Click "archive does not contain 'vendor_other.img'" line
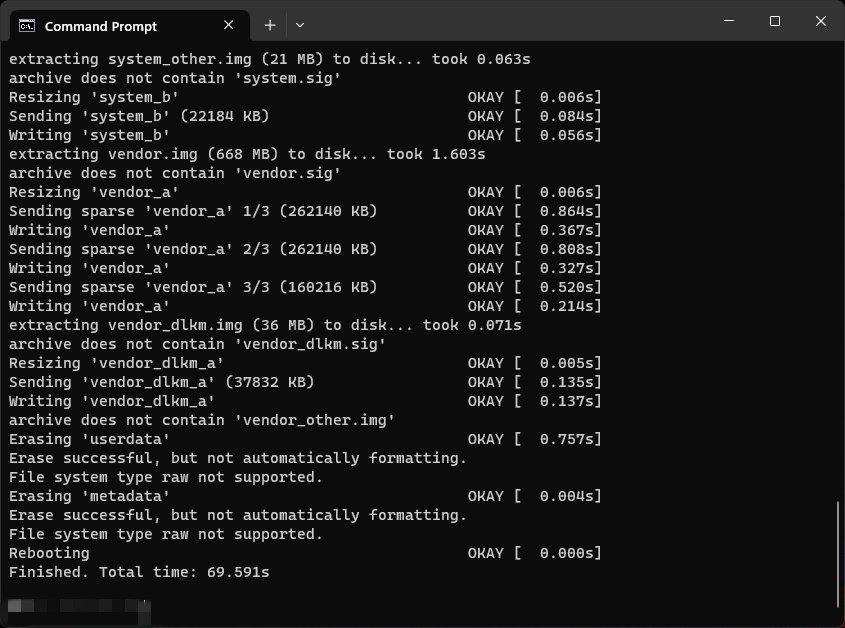 [202, 420]
